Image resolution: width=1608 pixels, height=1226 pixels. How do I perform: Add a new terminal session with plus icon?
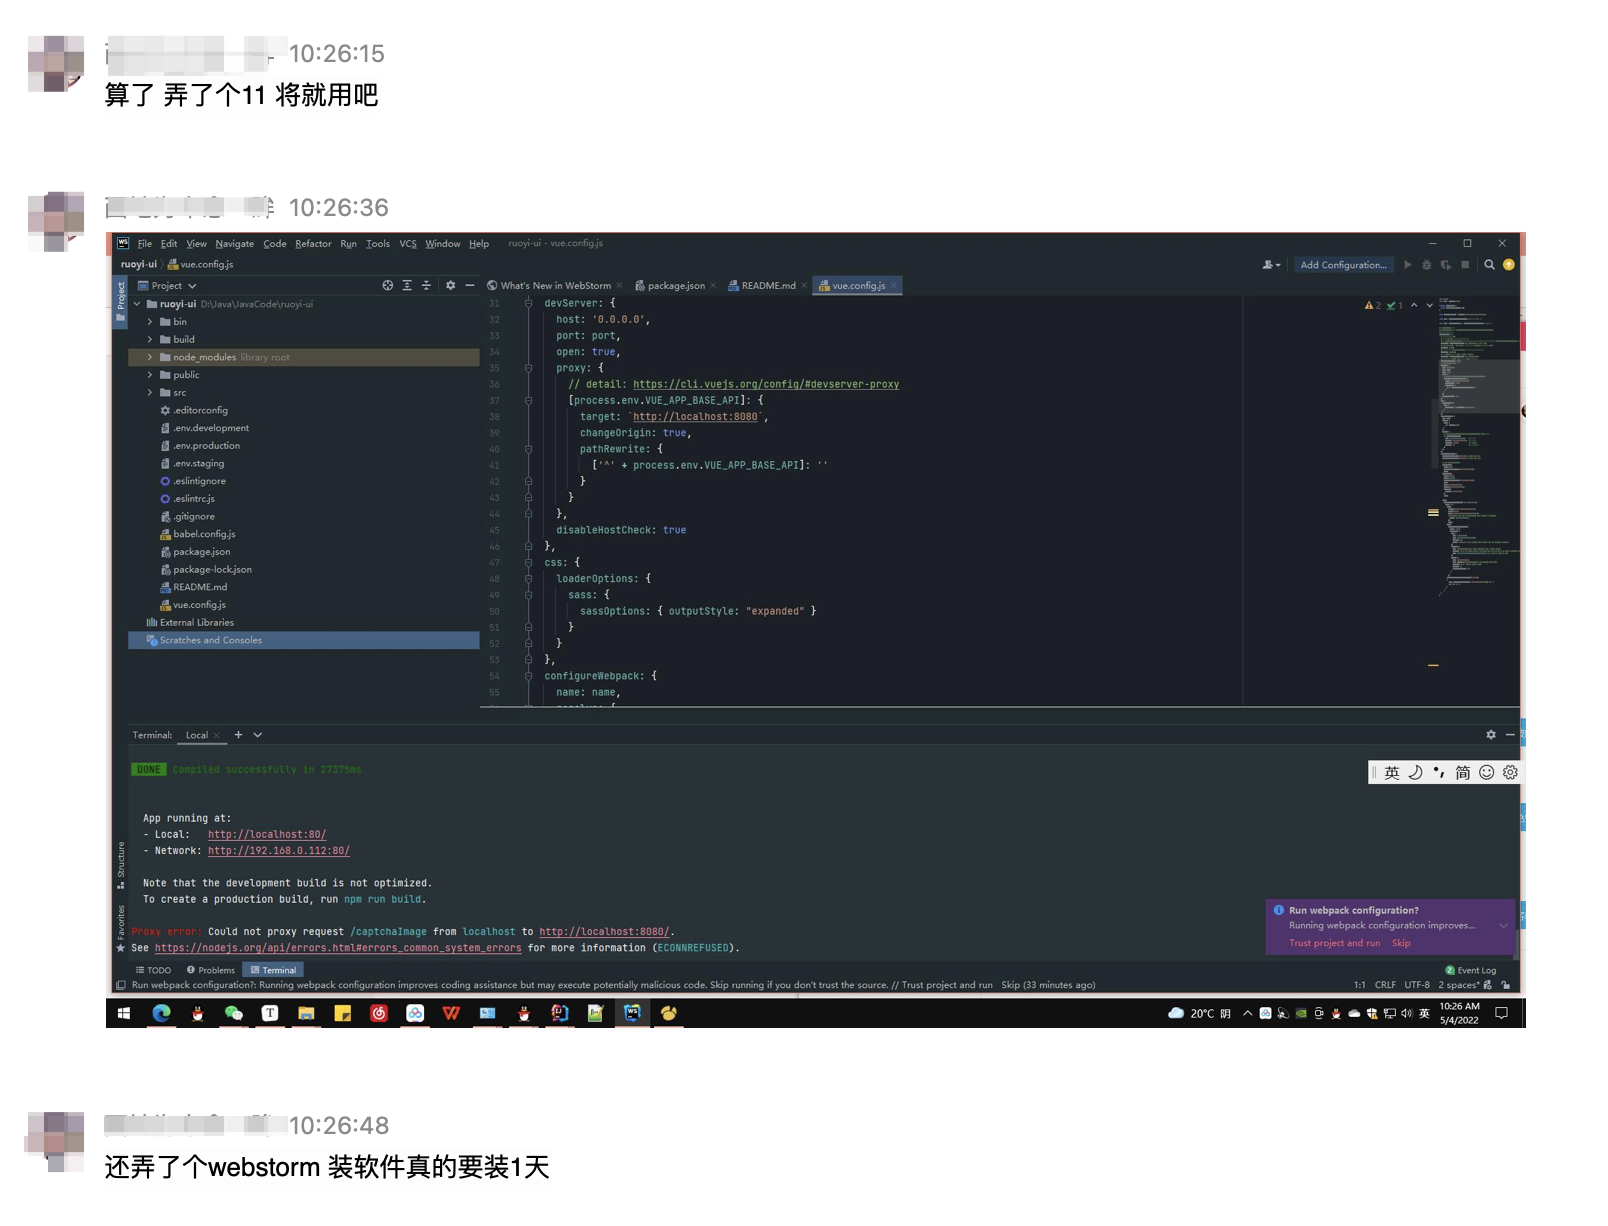tap(238, 735)
